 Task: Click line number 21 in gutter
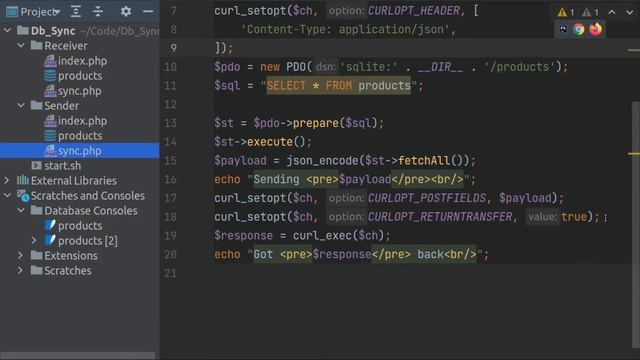click(x=170, y=273)
